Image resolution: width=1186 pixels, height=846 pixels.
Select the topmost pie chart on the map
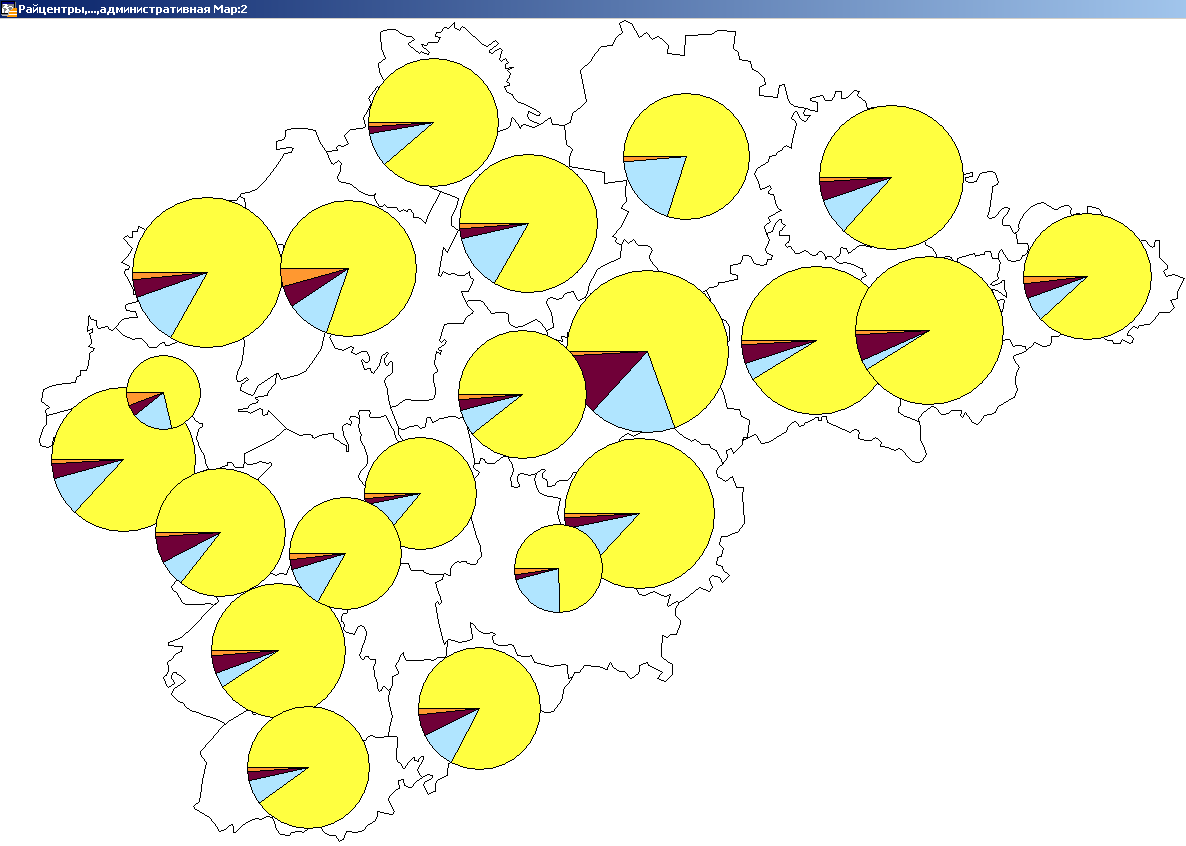(433, 123)
